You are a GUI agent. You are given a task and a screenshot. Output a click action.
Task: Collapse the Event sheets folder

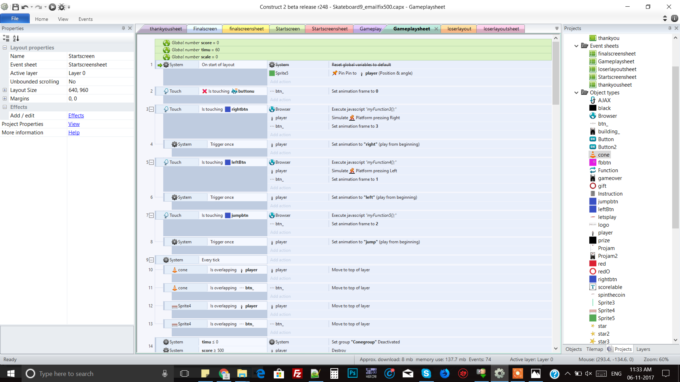tap(576, 46)
